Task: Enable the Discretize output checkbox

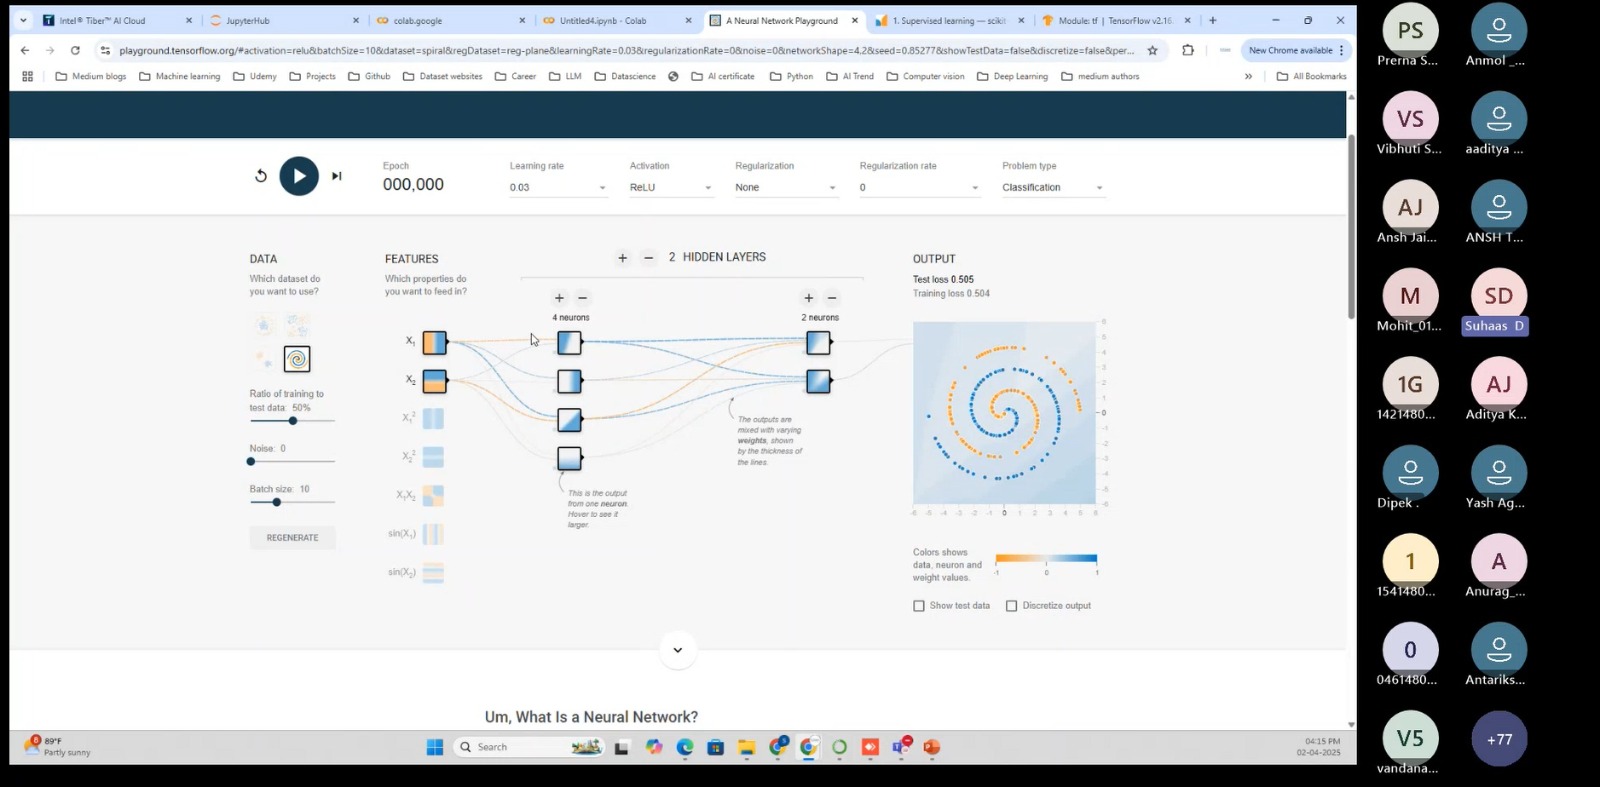Action: coord(1012,606)
